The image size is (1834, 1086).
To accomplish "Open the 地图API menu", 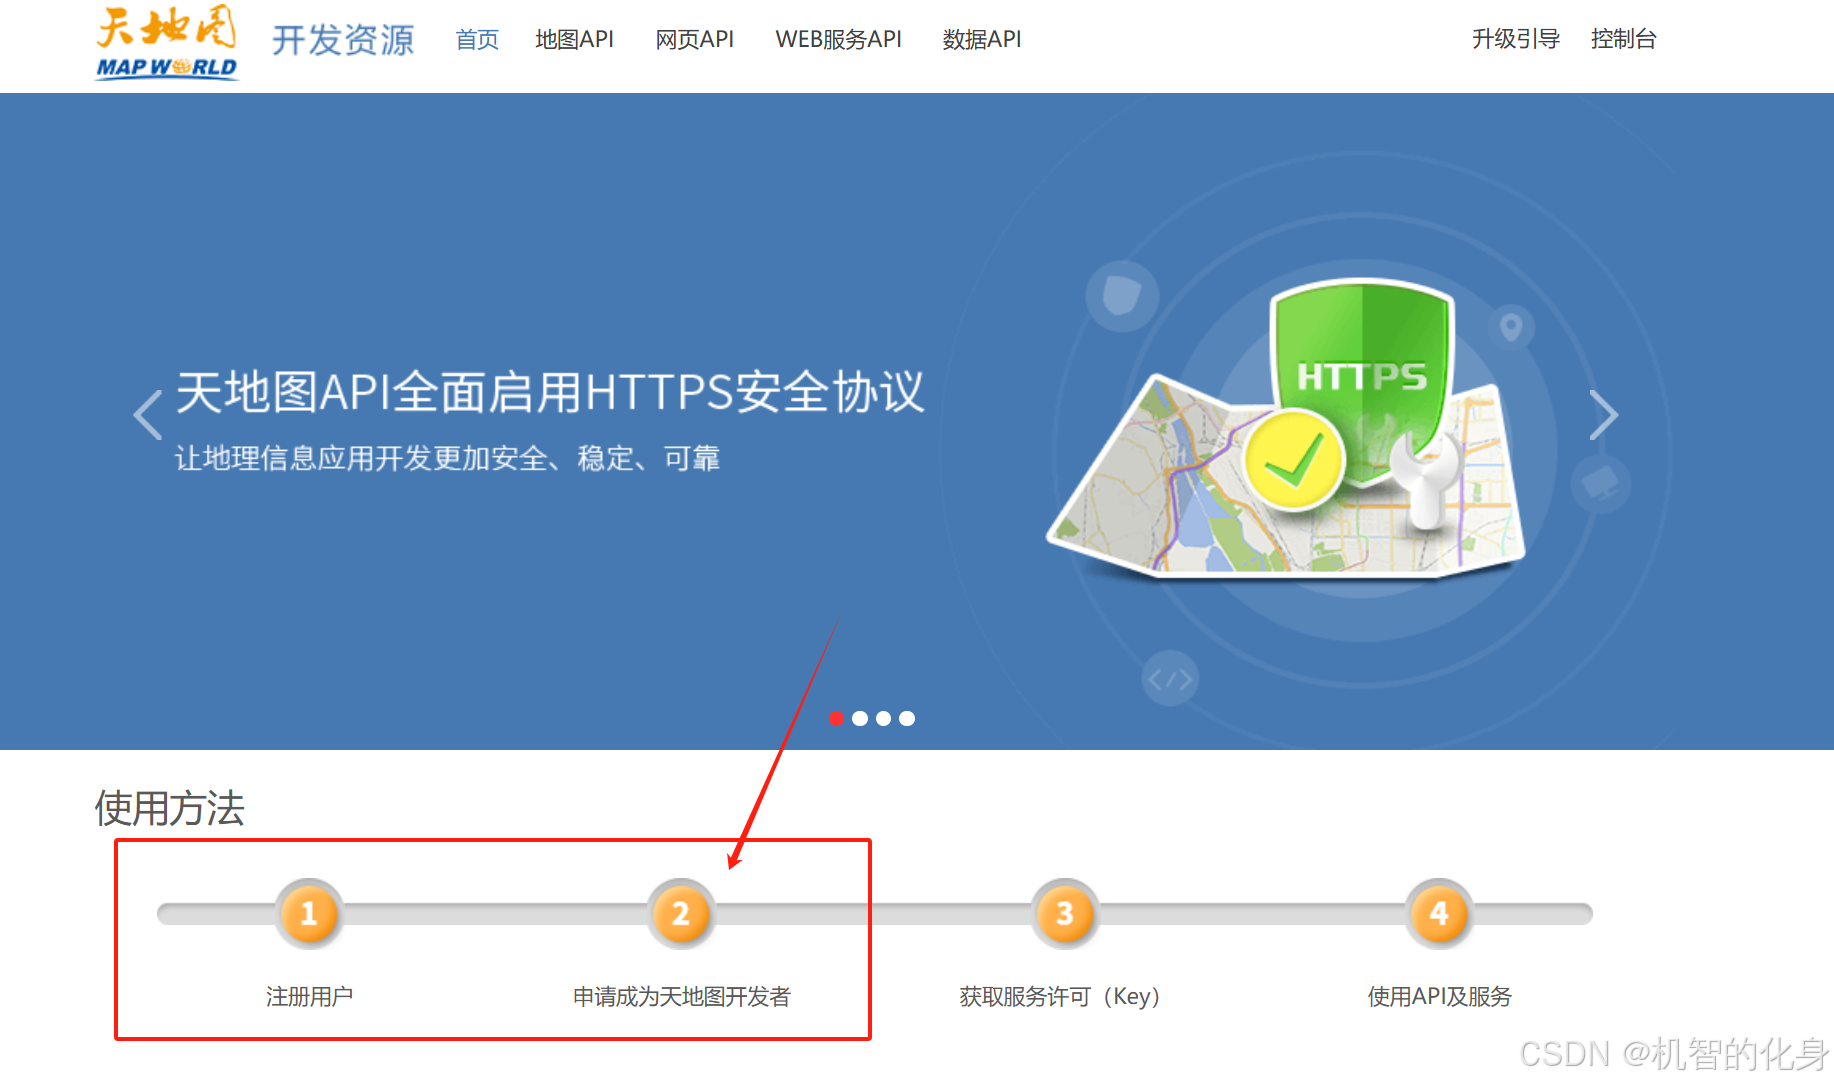I will point(574,39).
